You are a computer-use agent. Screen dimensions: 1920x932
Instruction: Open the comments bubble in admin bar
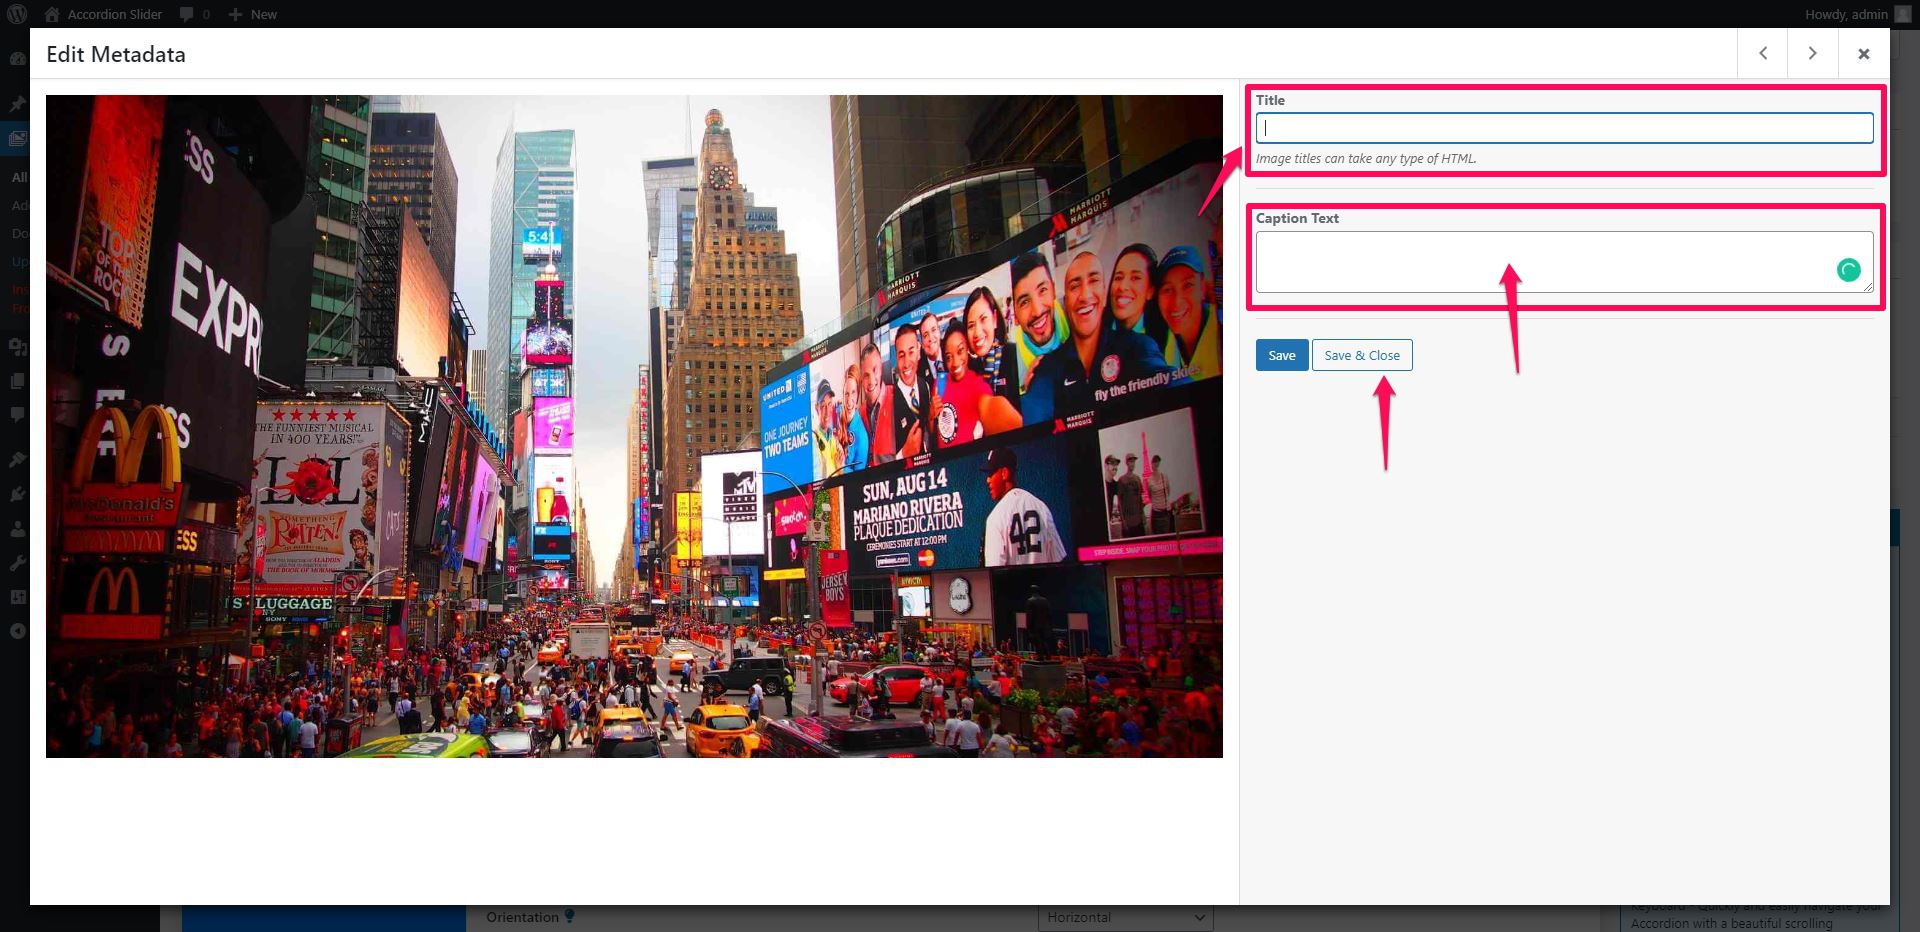(195, 14)
